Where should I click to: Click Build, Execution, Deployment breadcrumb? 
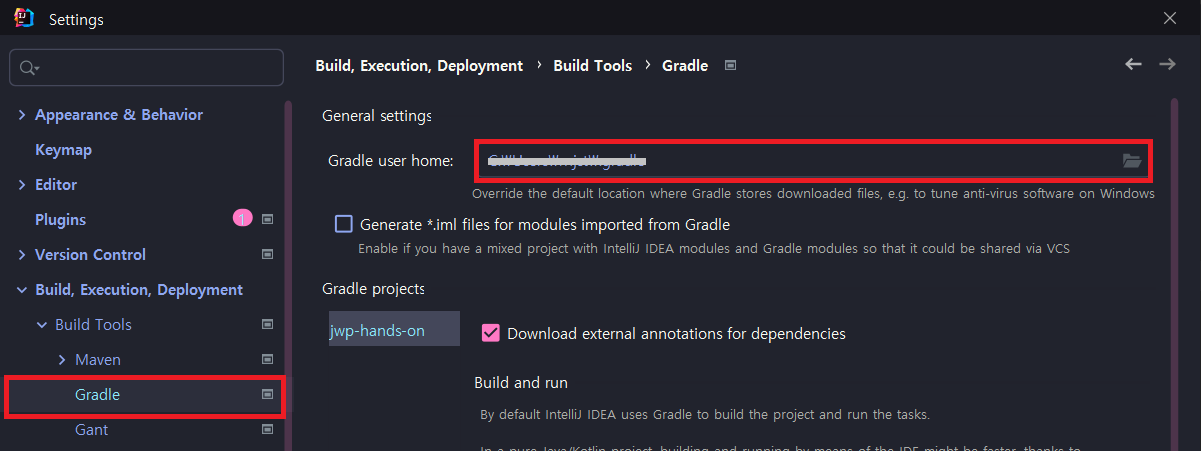[x=419, y=65]
